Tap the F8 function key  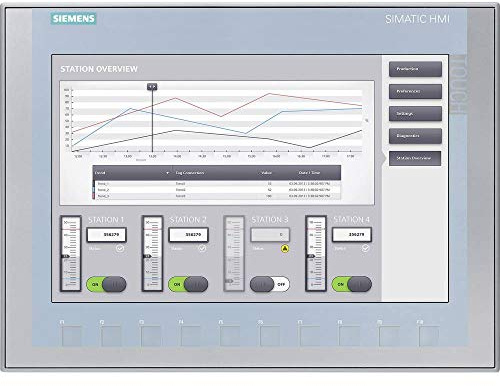pyautogui.click(x=349, y=336)
